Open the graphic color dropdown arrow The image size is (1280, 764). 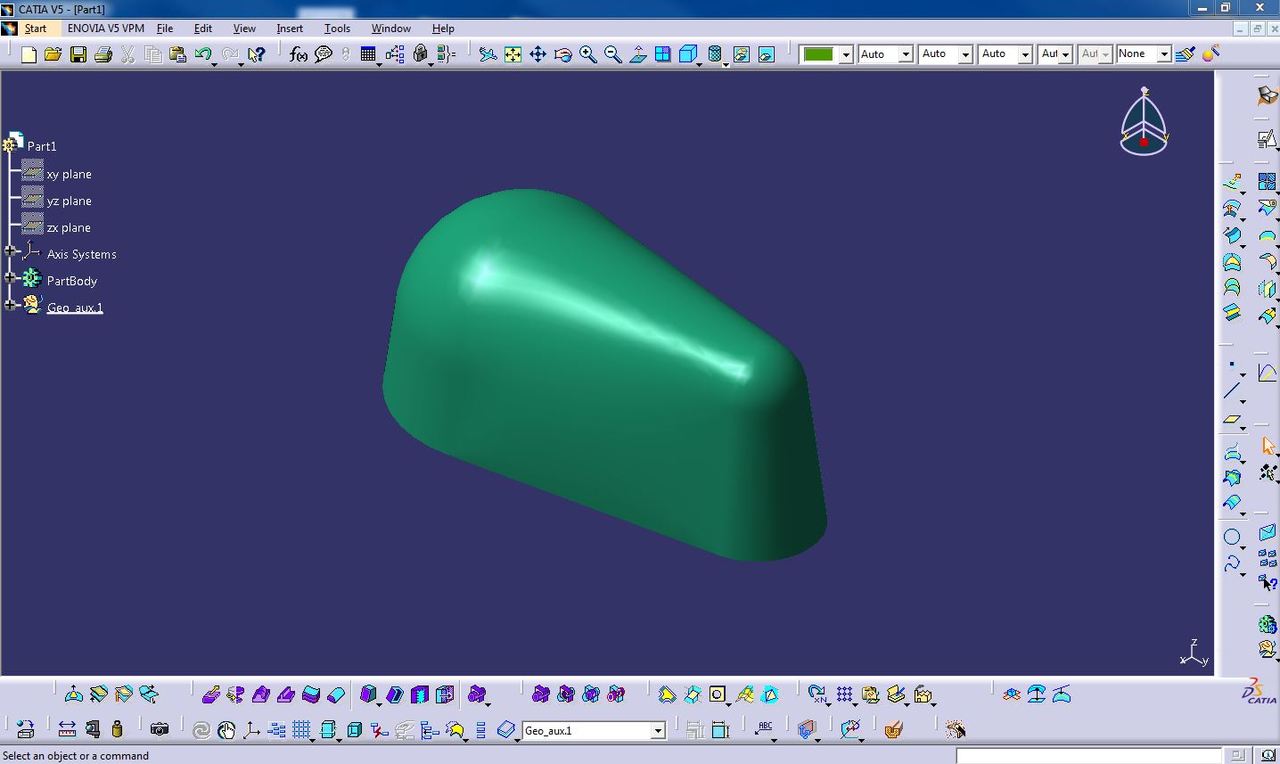point(846,54)
